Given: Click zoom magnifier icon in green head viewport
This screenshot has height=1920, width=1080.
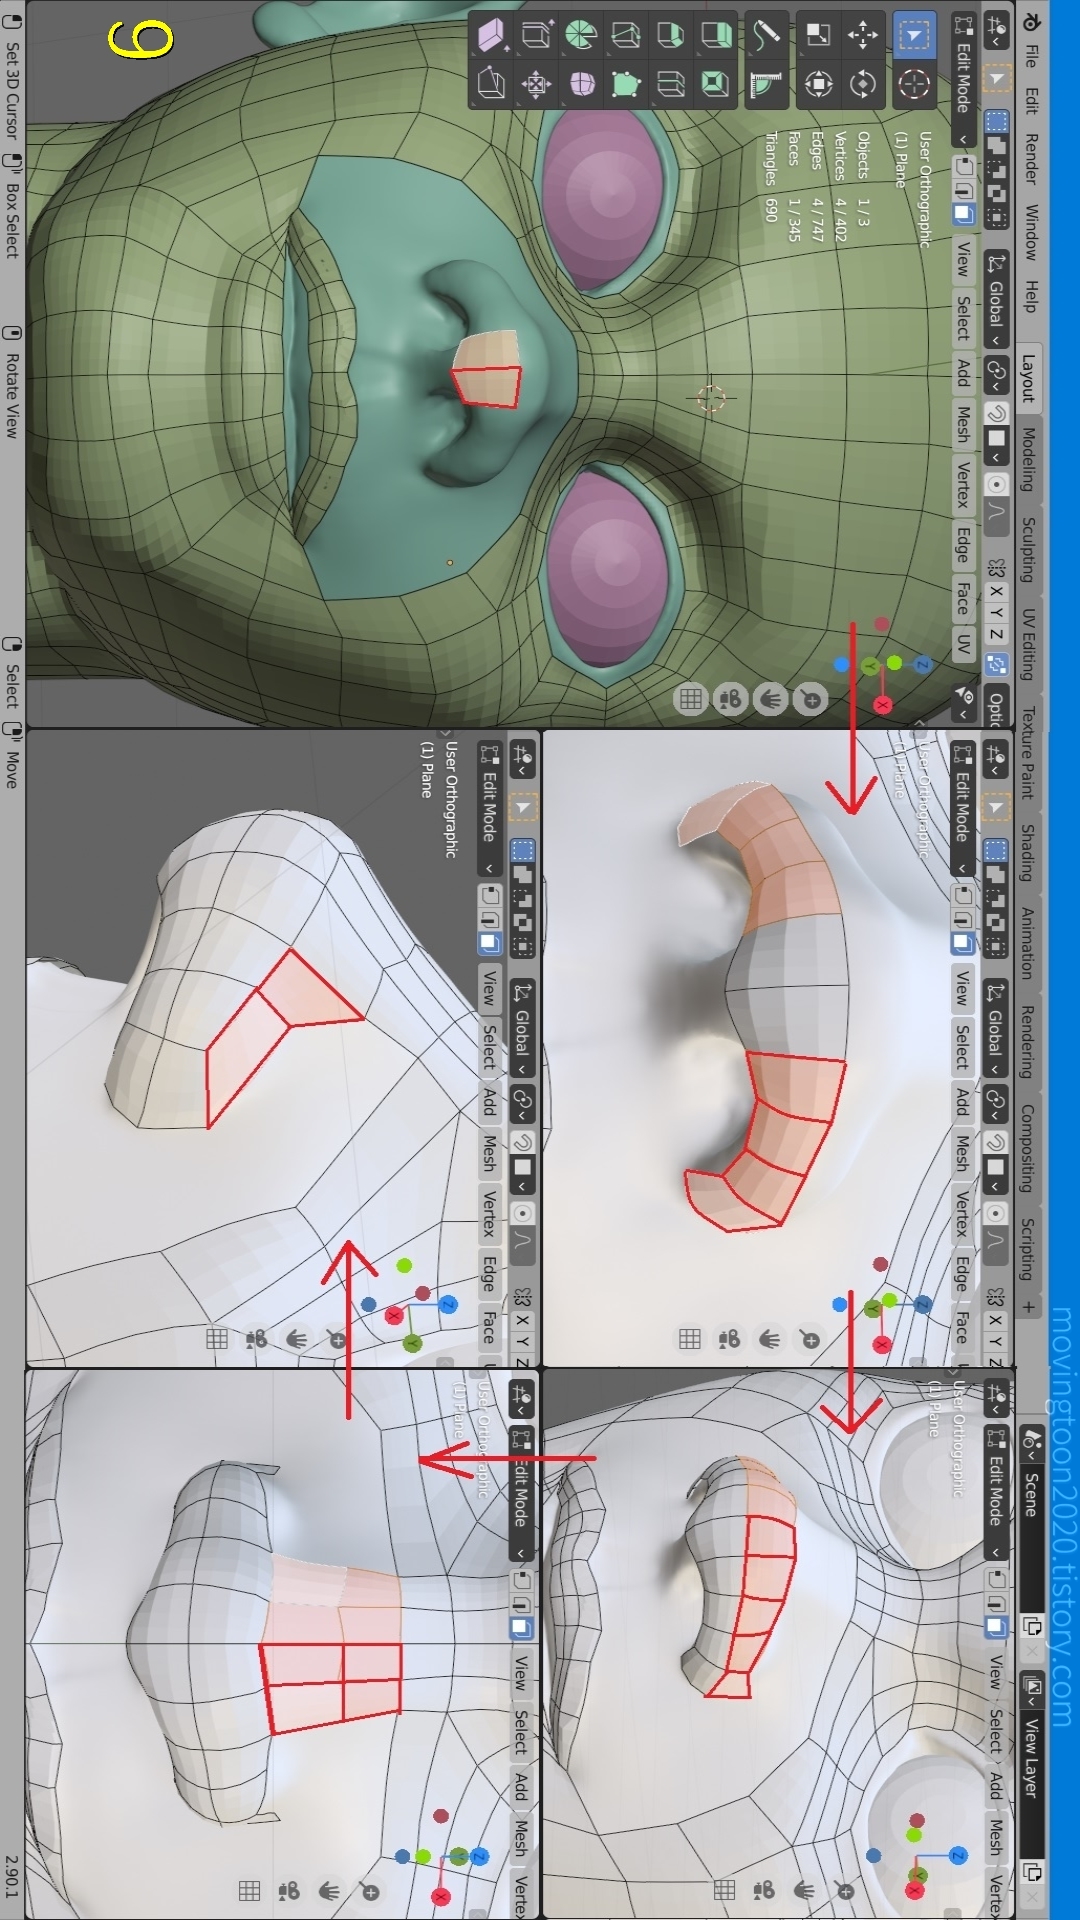Looking at the screenshot, I should click(811, 699).
